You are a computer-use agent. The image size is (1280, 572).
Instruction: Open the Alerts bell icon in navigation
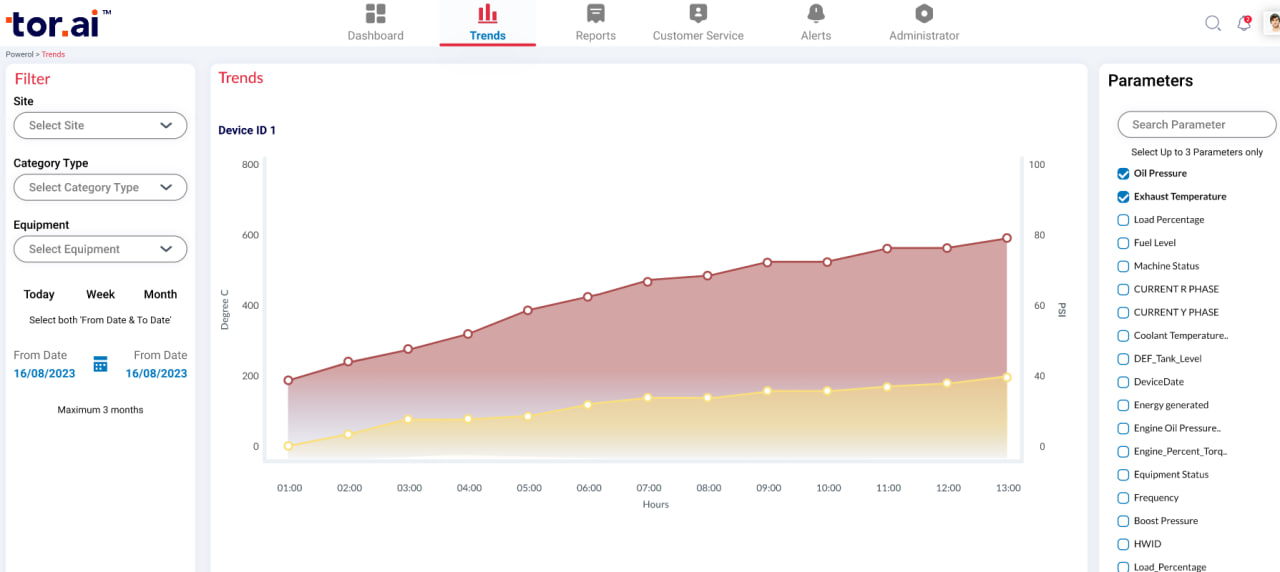(816, 13)
